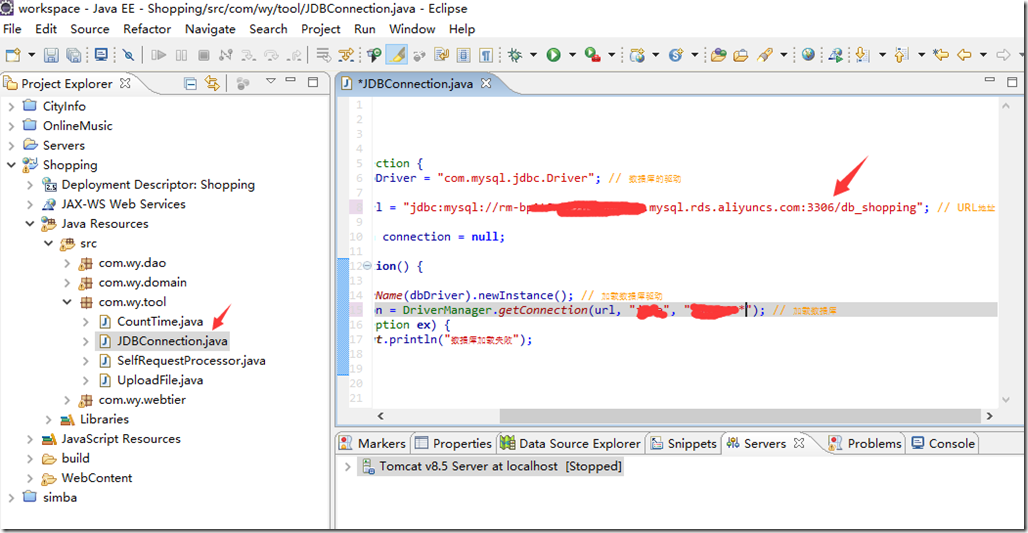Click the Terminate debug icon

point(204,55)
